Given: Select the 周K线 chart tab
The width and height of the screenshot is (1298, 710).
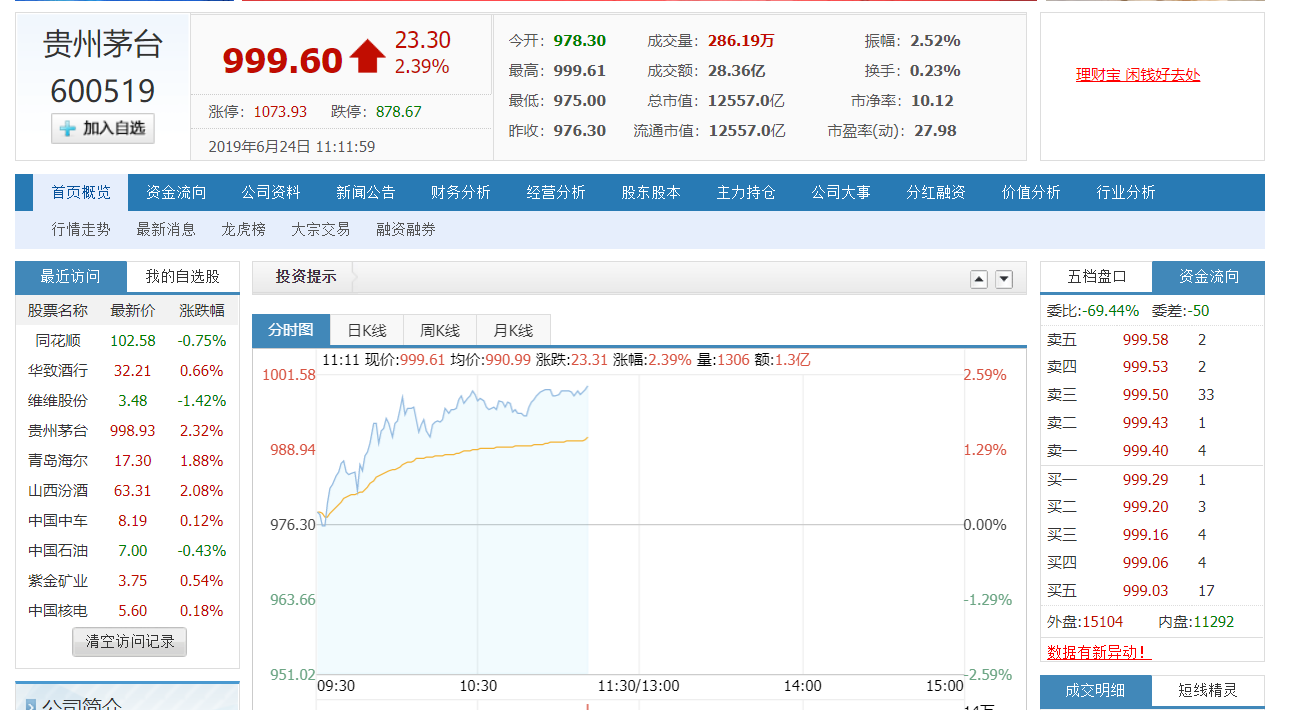Looking at the screenshot, I should coord(440,331).
